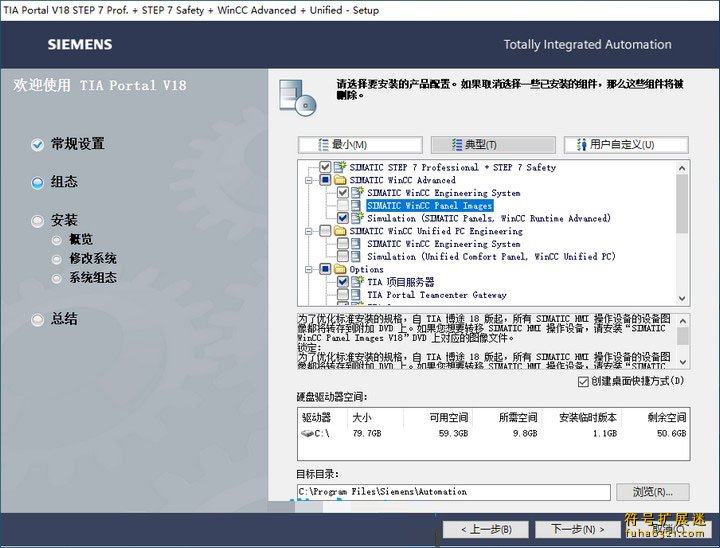Click the 79.7GB size value
This screenshot has width=720, height=548.
click(367, 433)
